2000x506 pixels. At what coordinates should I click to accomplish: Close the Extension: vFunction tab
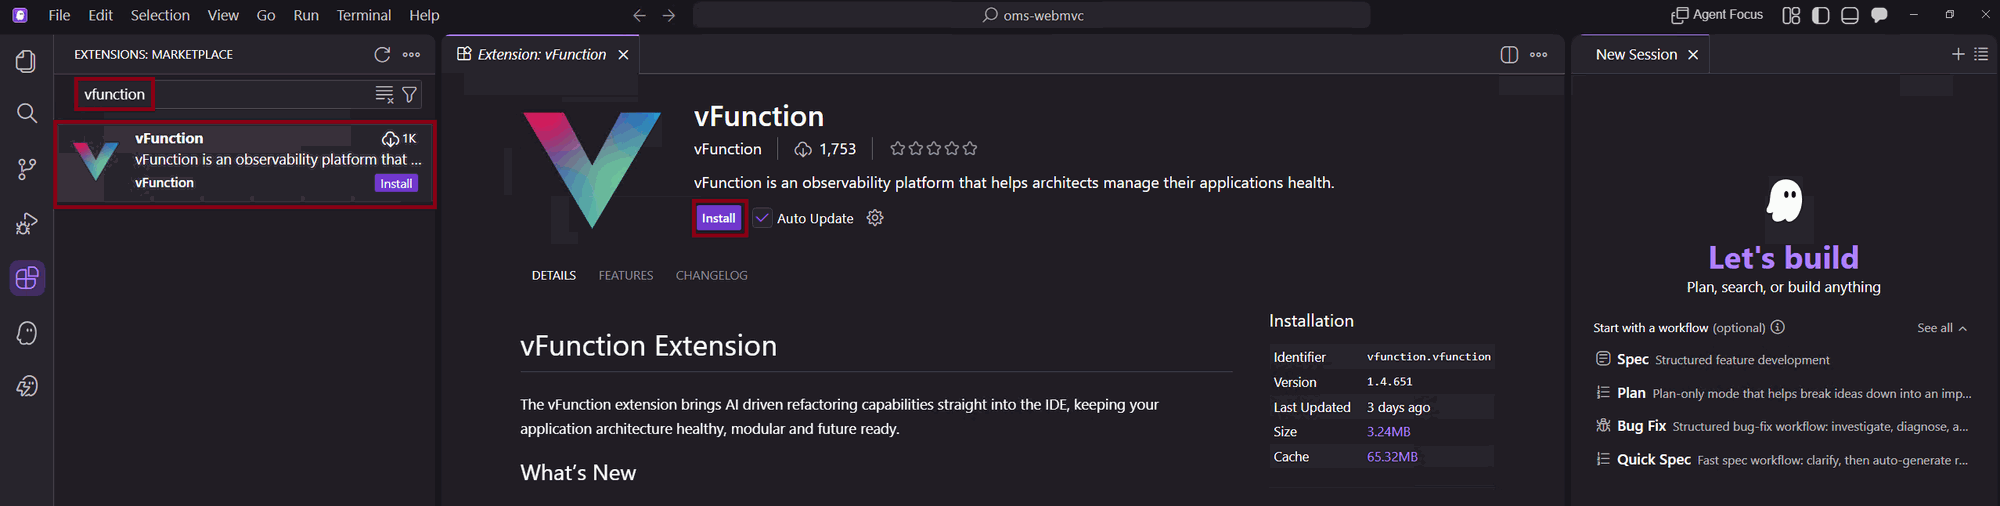pos(623,55)
